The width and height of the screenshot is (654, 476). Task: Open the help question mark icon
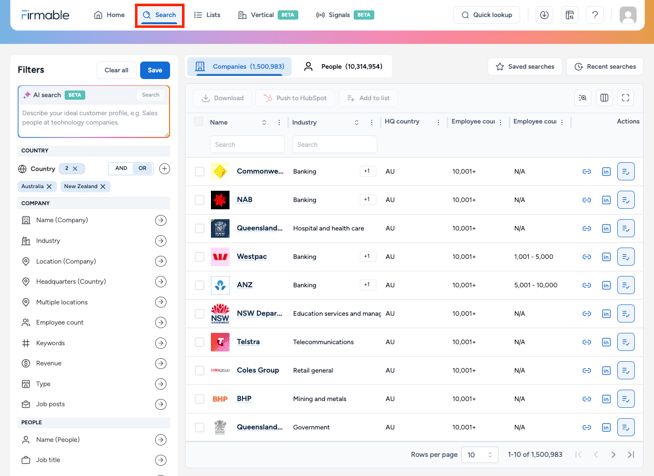(595, 15)
